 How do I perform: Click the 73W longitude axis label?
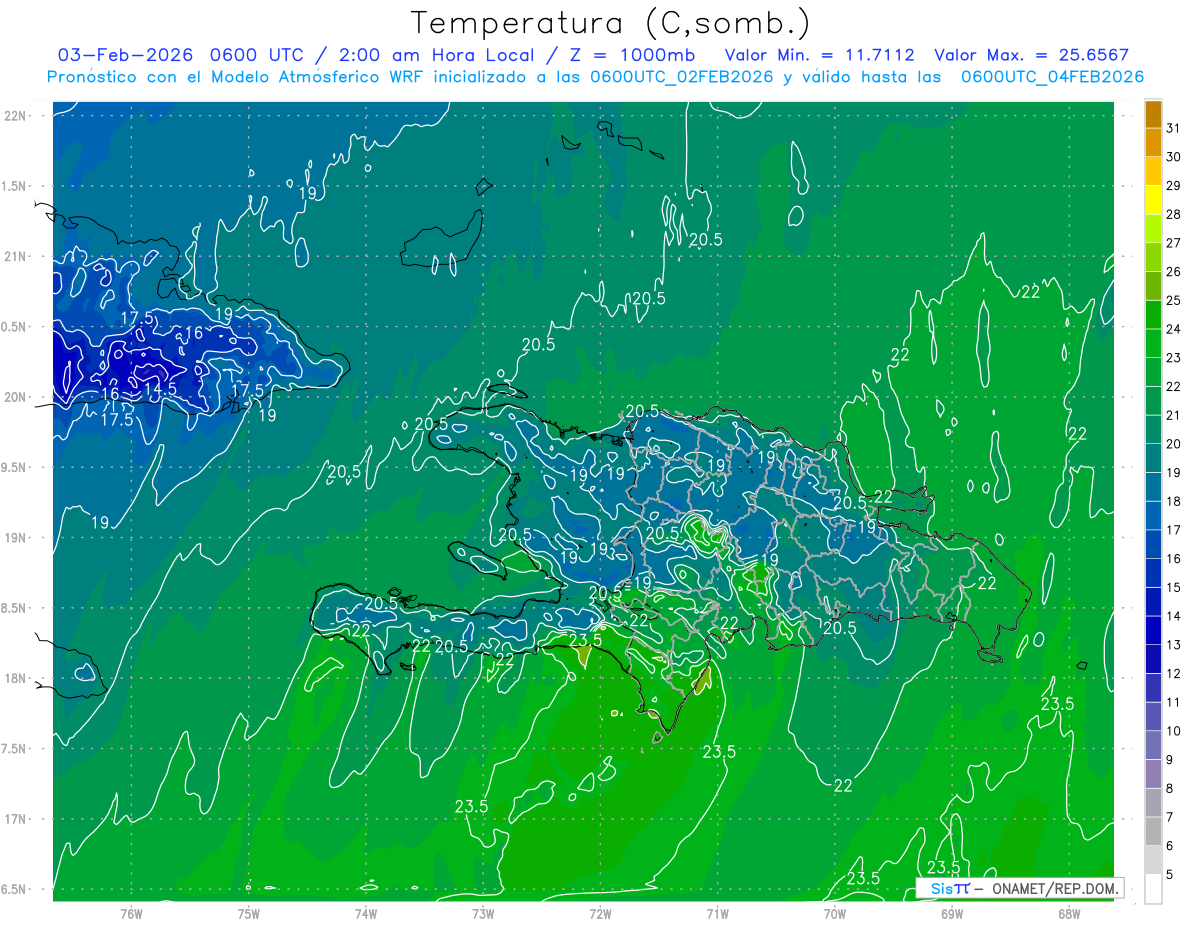click(x=483, y=913)
